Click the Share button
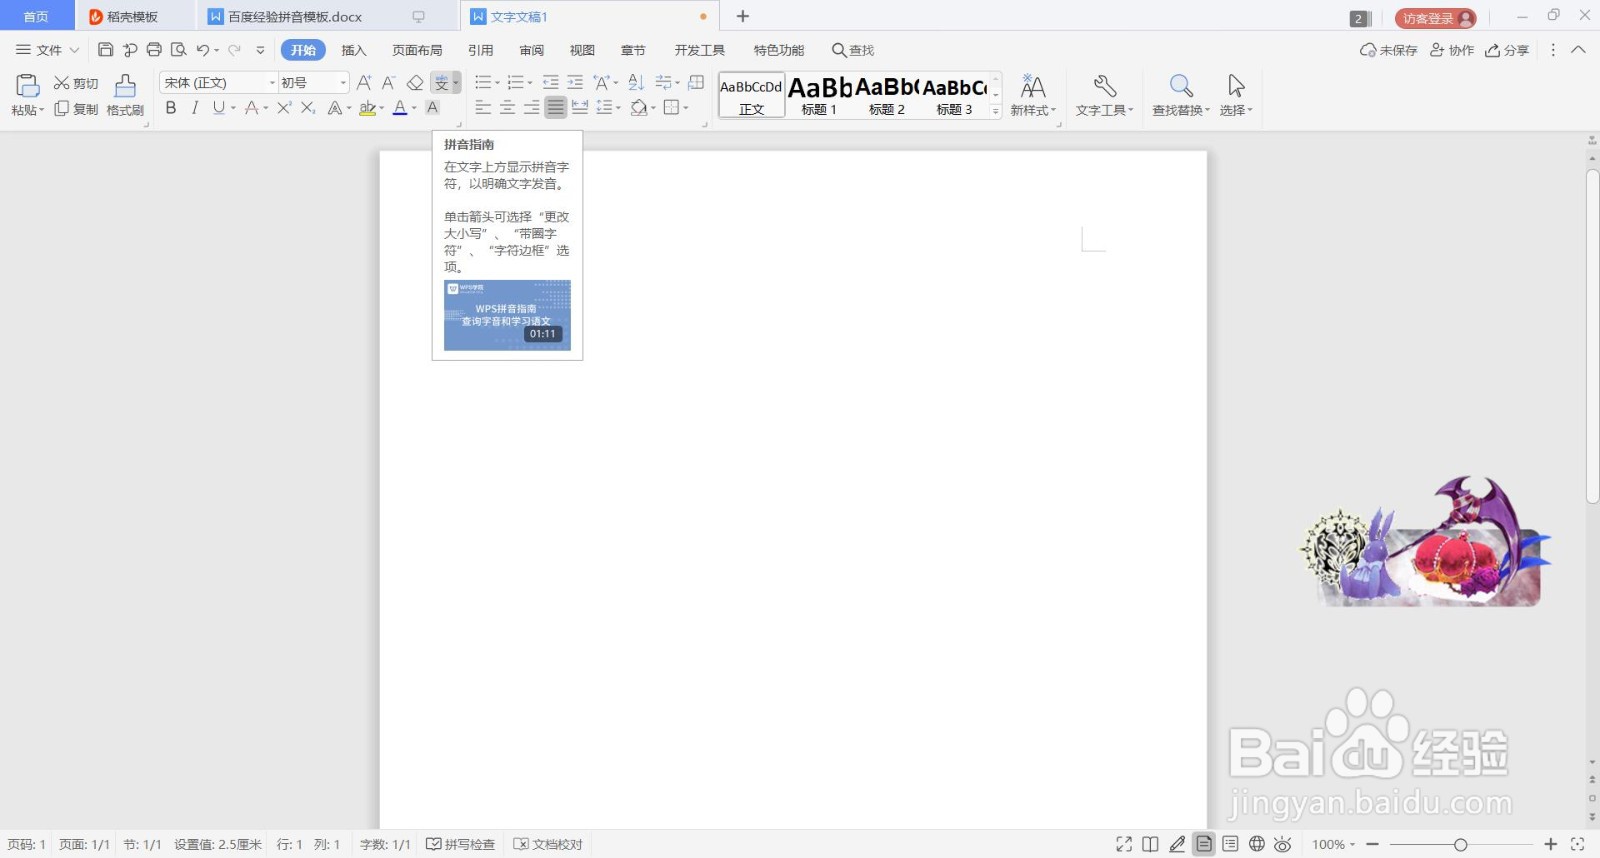This screenshot has width=1600, height=858. [x=1507, y=50]
